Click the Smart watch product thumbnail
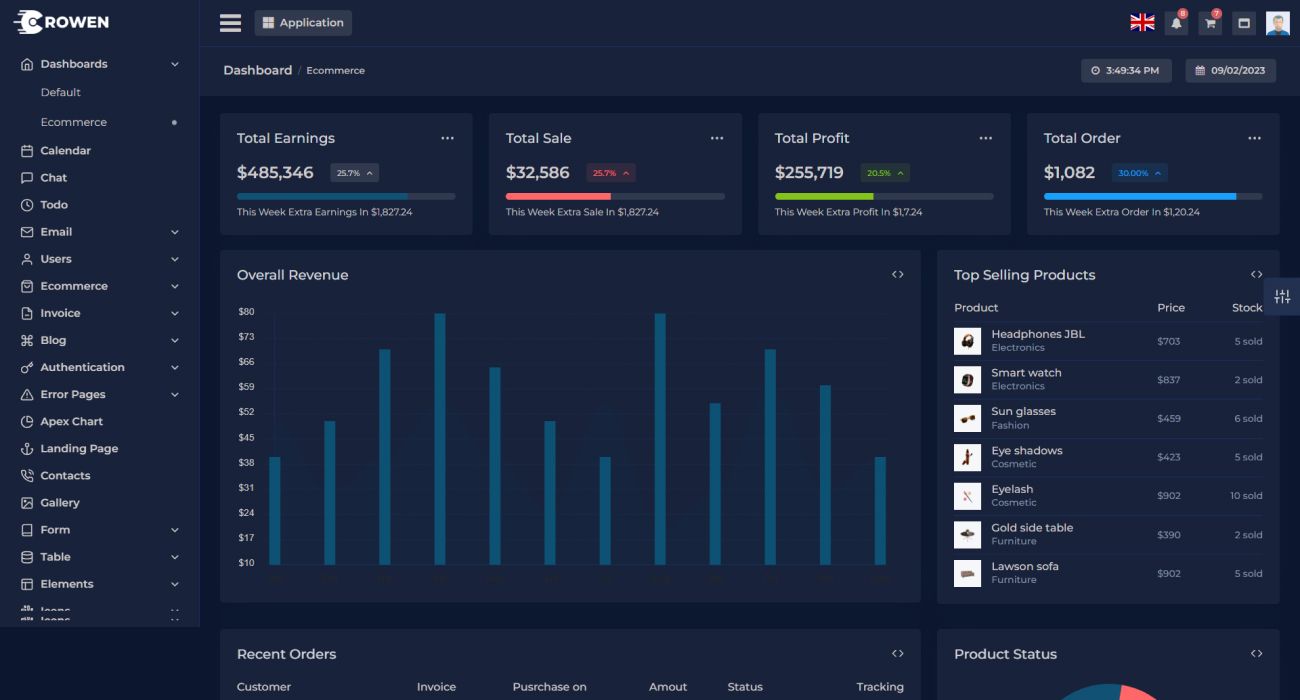 tap(967, 380)
